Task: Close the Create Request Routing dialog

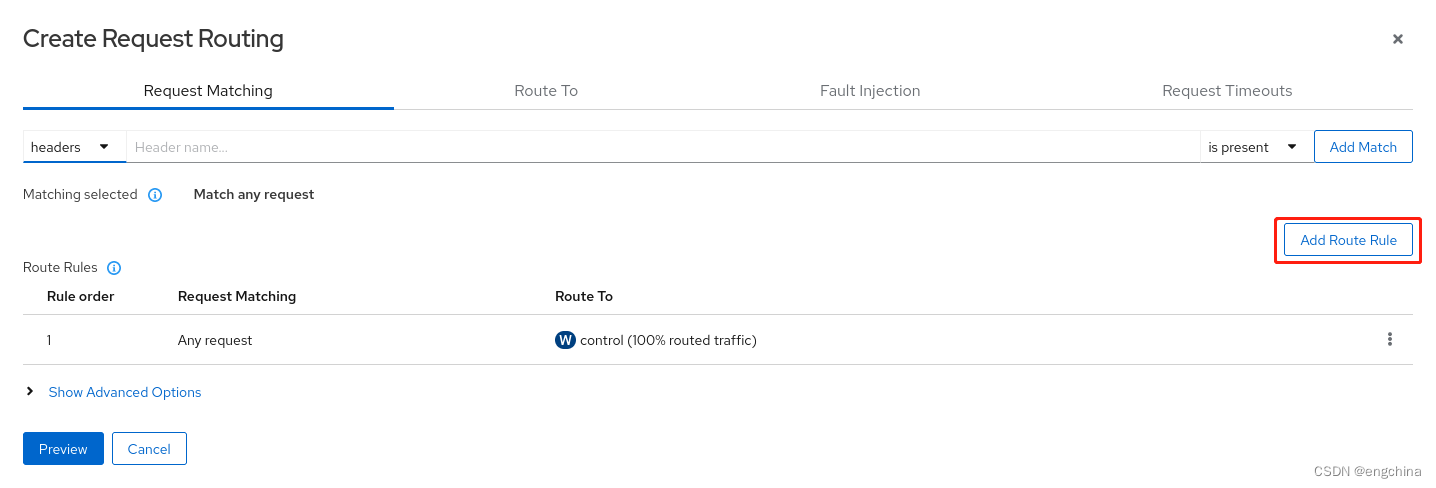Action: [x=1397, y=39]
